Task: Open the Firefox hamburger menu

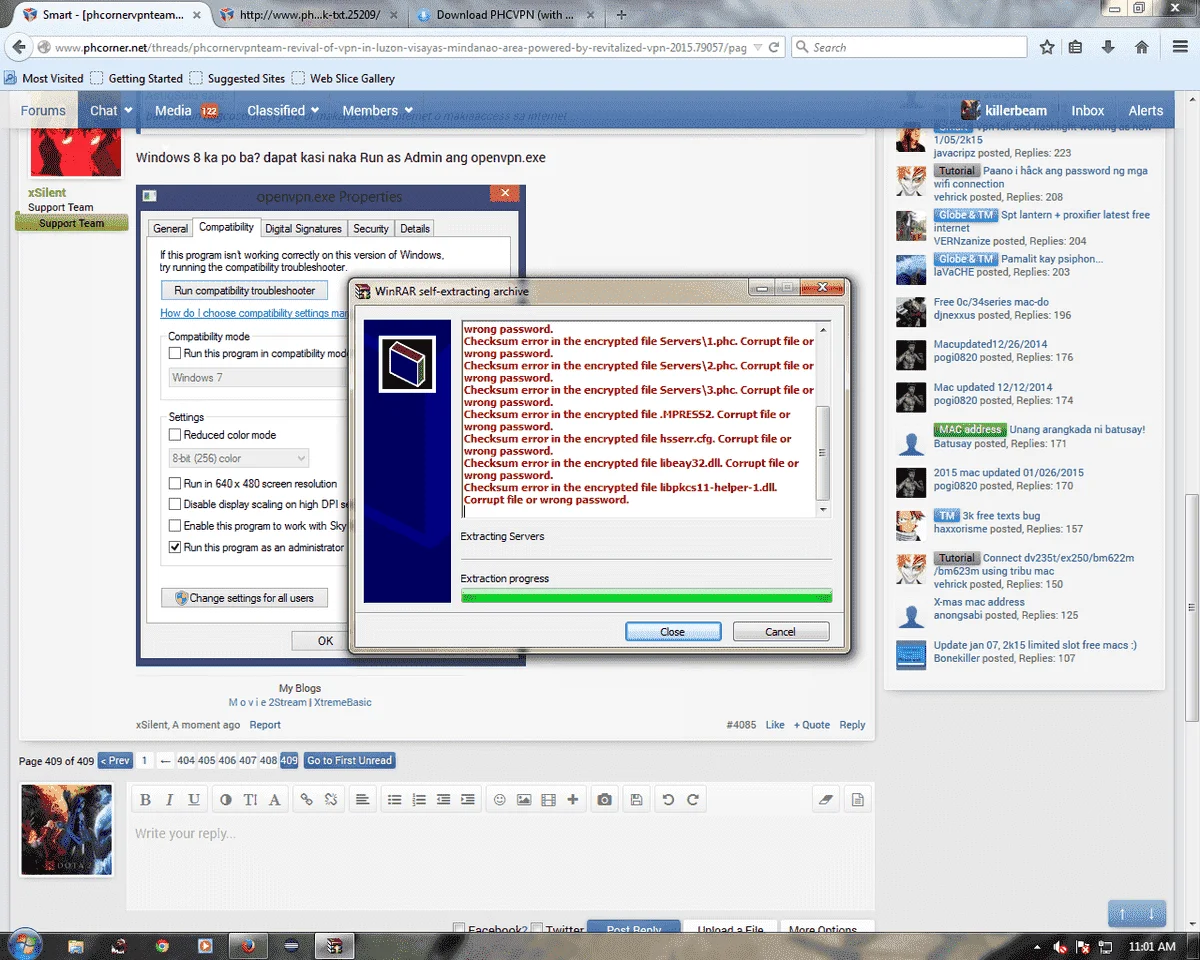Action: pos(1181,47)
